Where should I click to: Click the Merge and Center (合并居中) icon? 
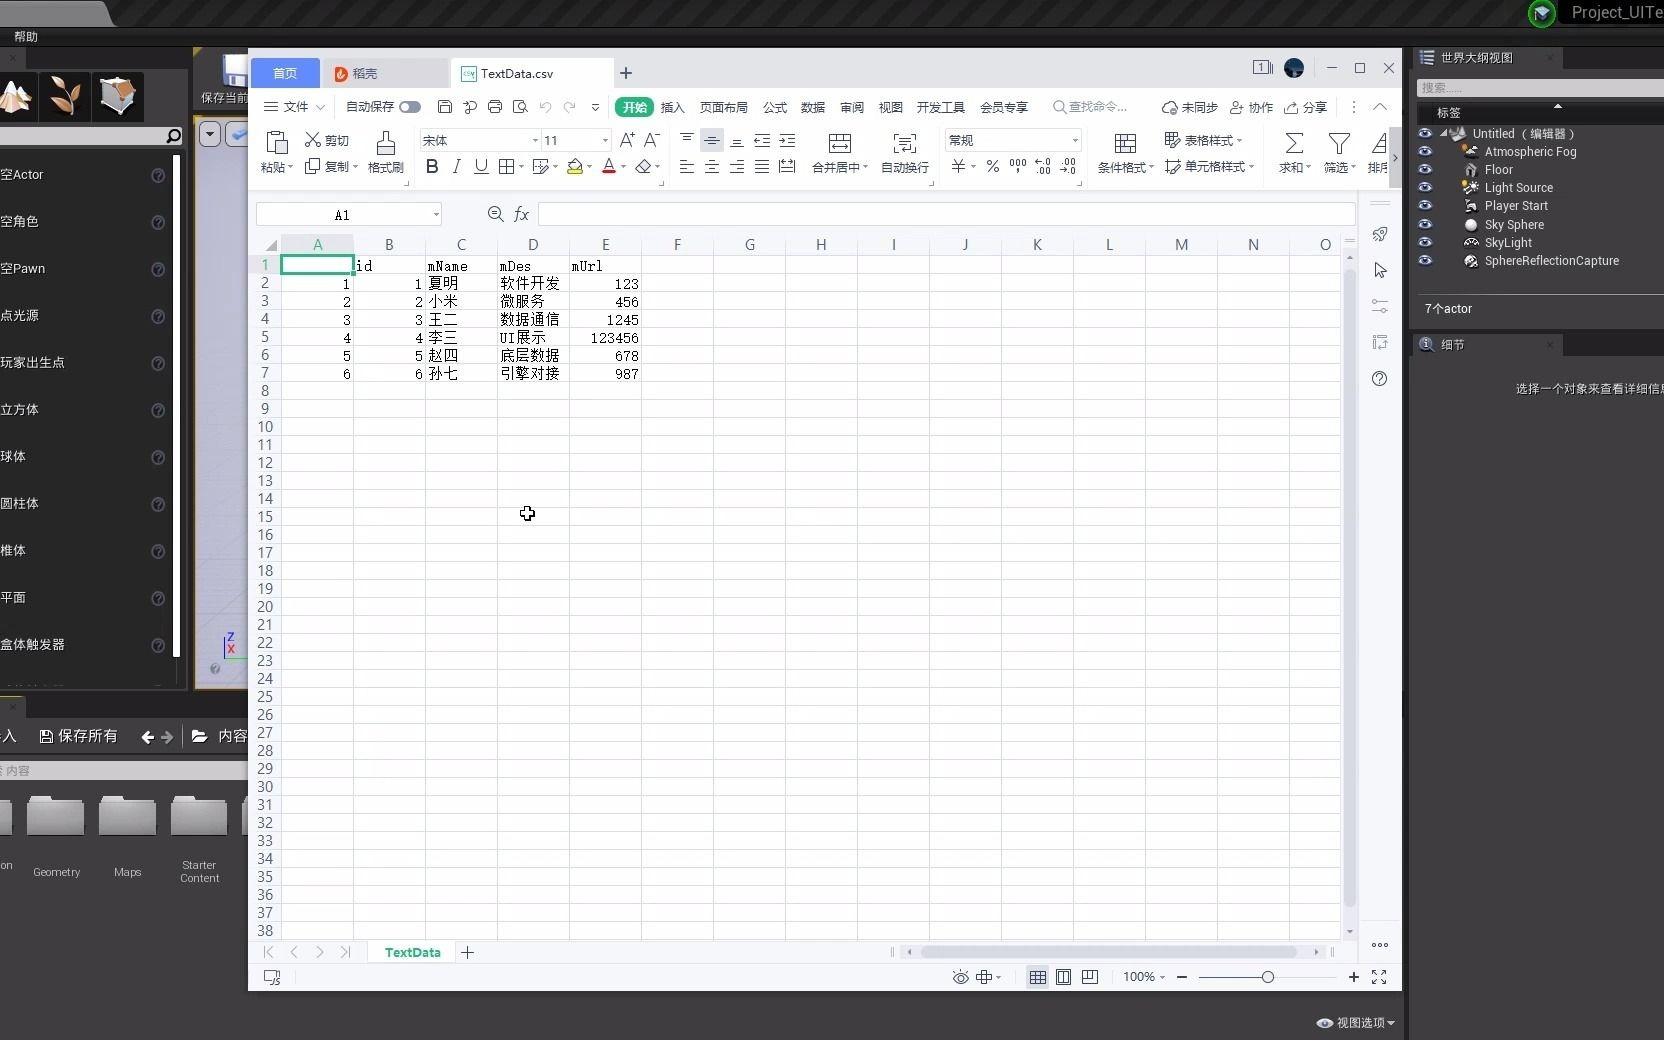[840, 152]
